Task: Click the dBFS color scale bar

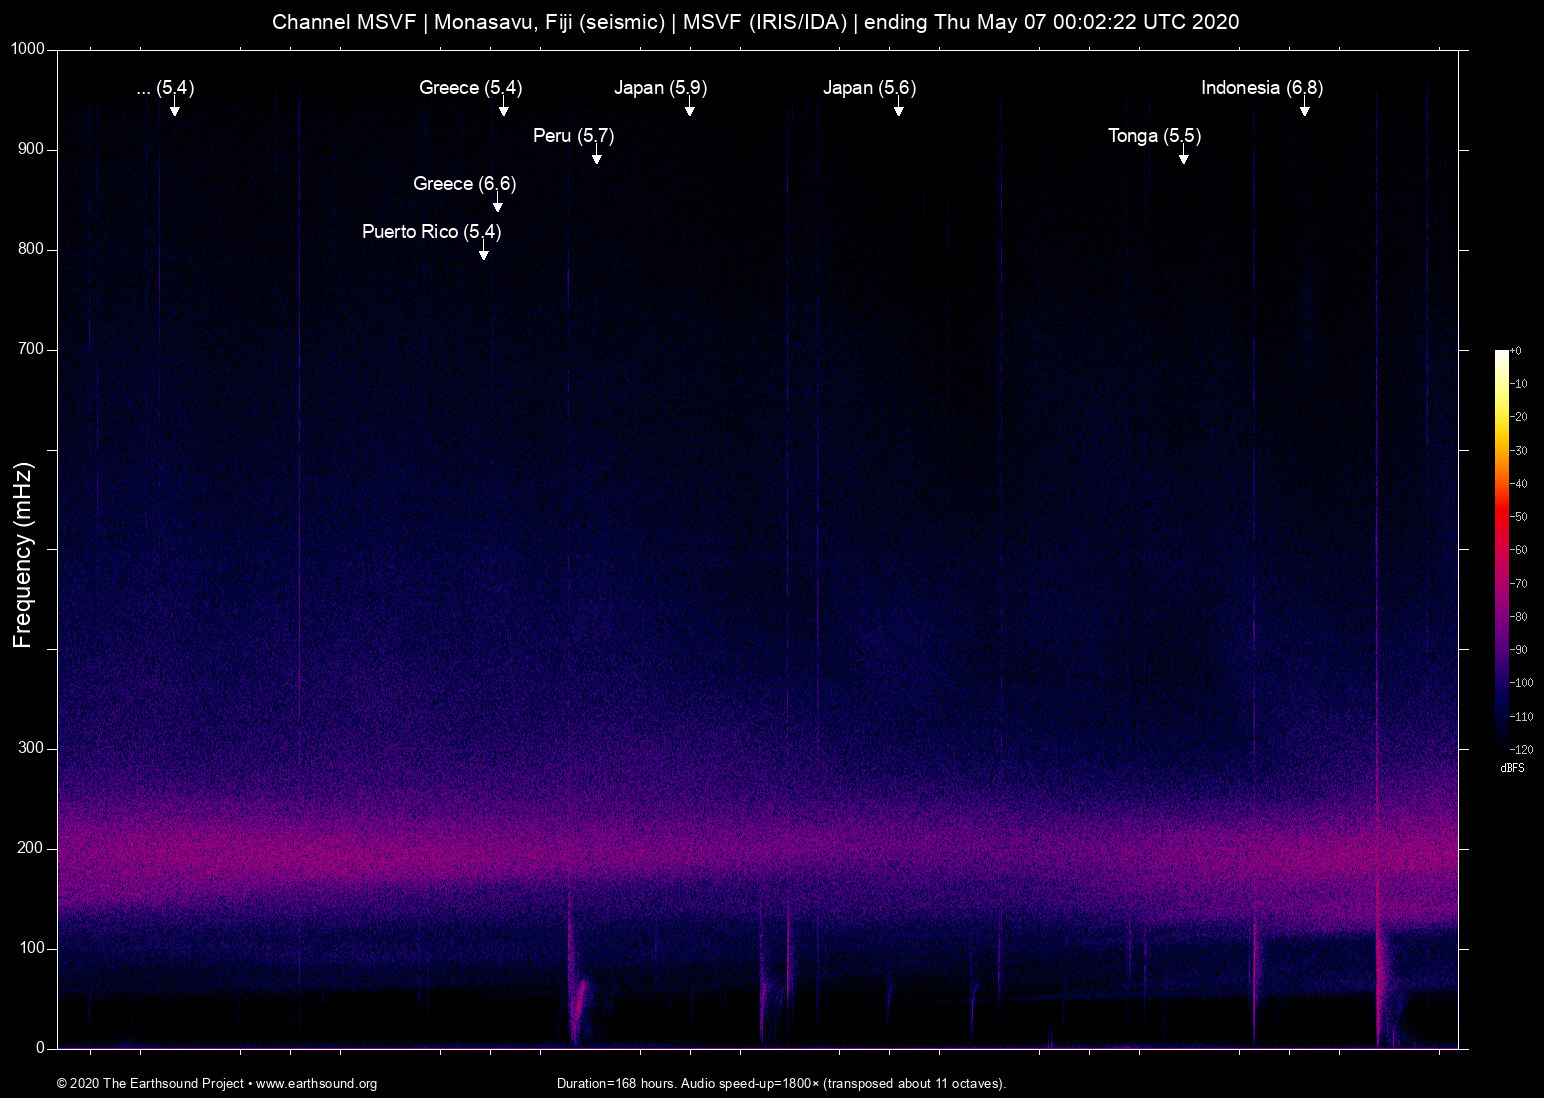Action: pos(1501,550)
